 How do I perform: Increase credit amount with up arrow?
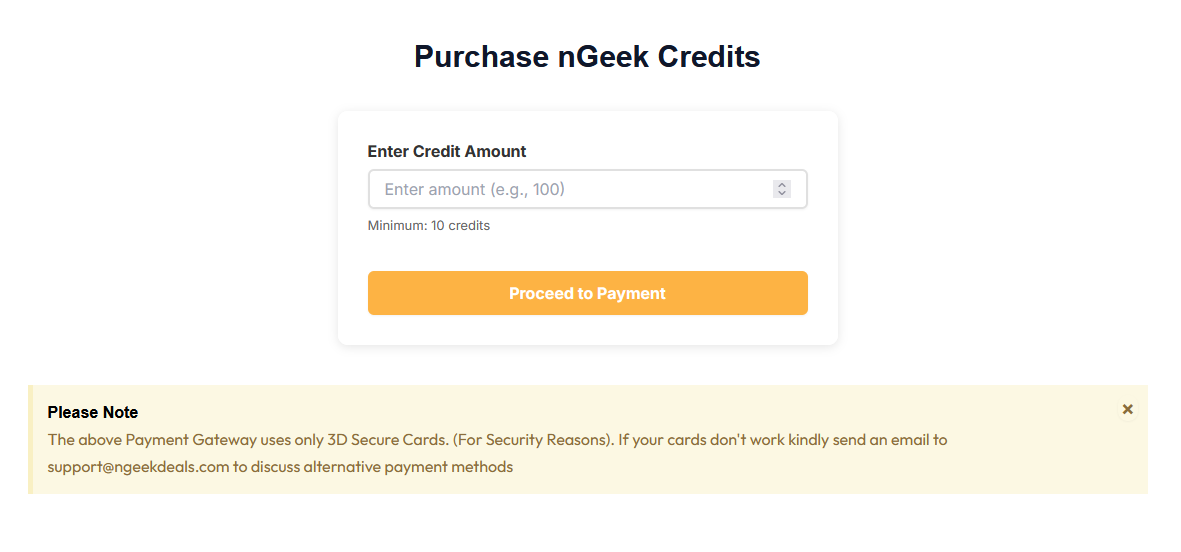782,185
